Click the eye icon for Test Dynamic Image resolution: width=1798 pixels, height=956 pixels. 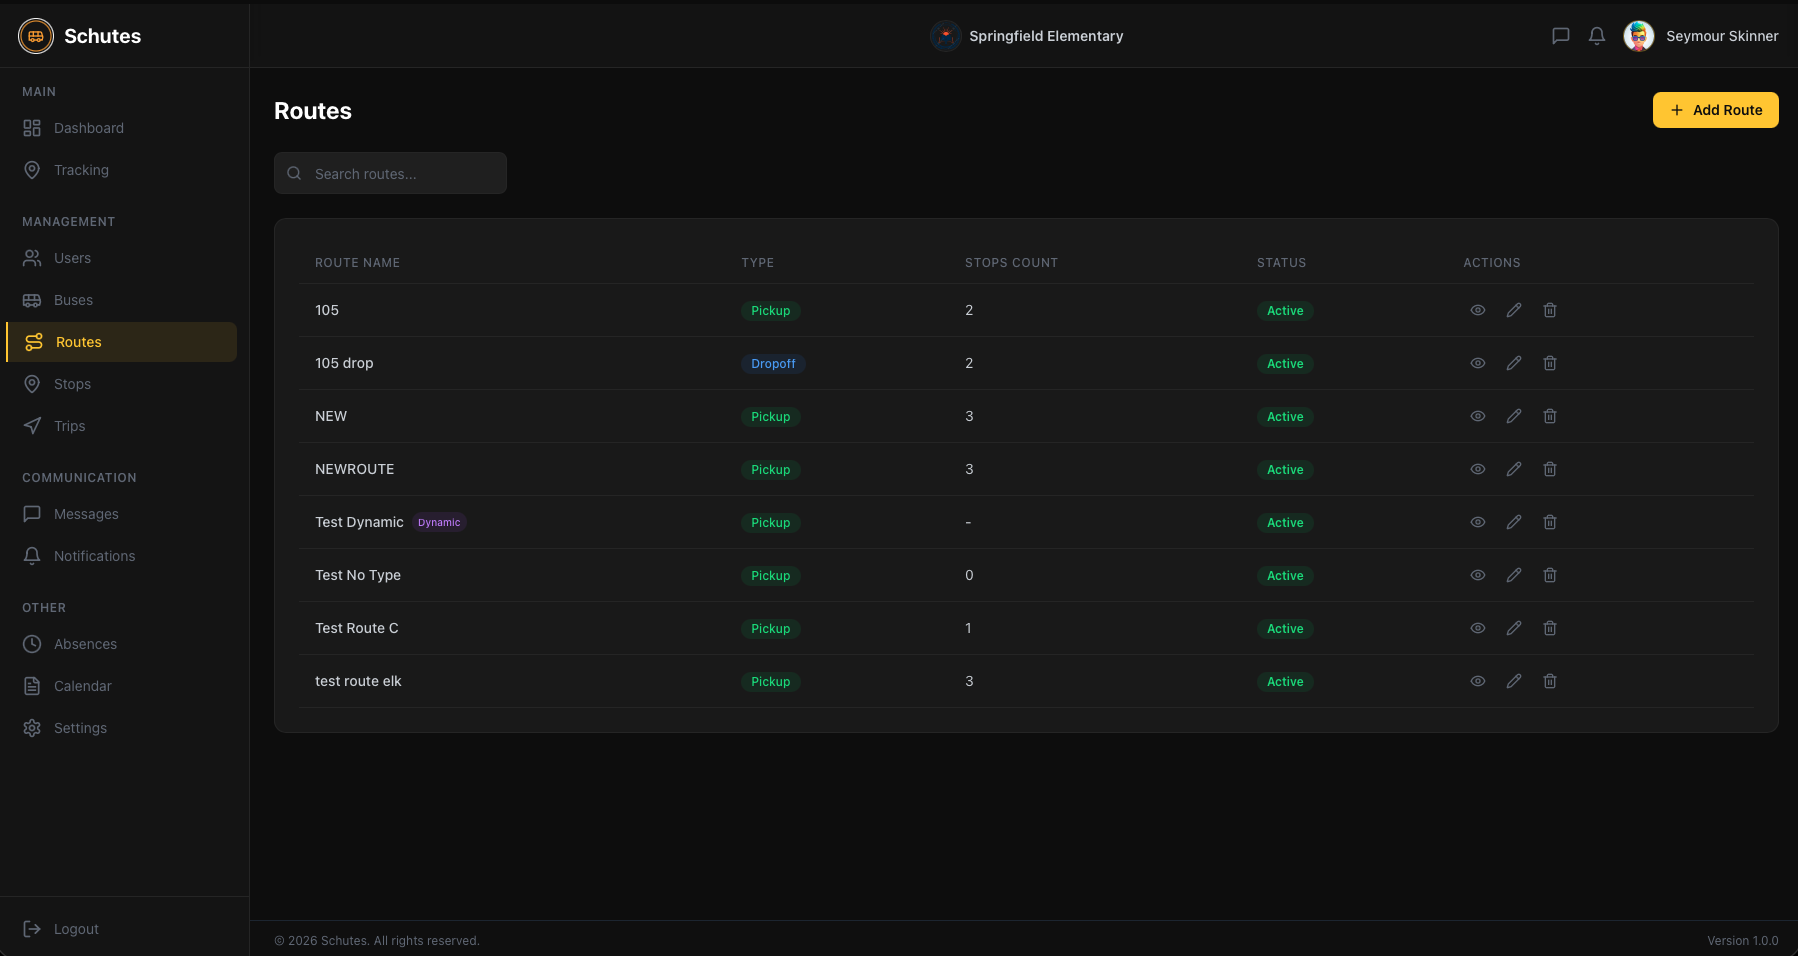click(1477, 522)
